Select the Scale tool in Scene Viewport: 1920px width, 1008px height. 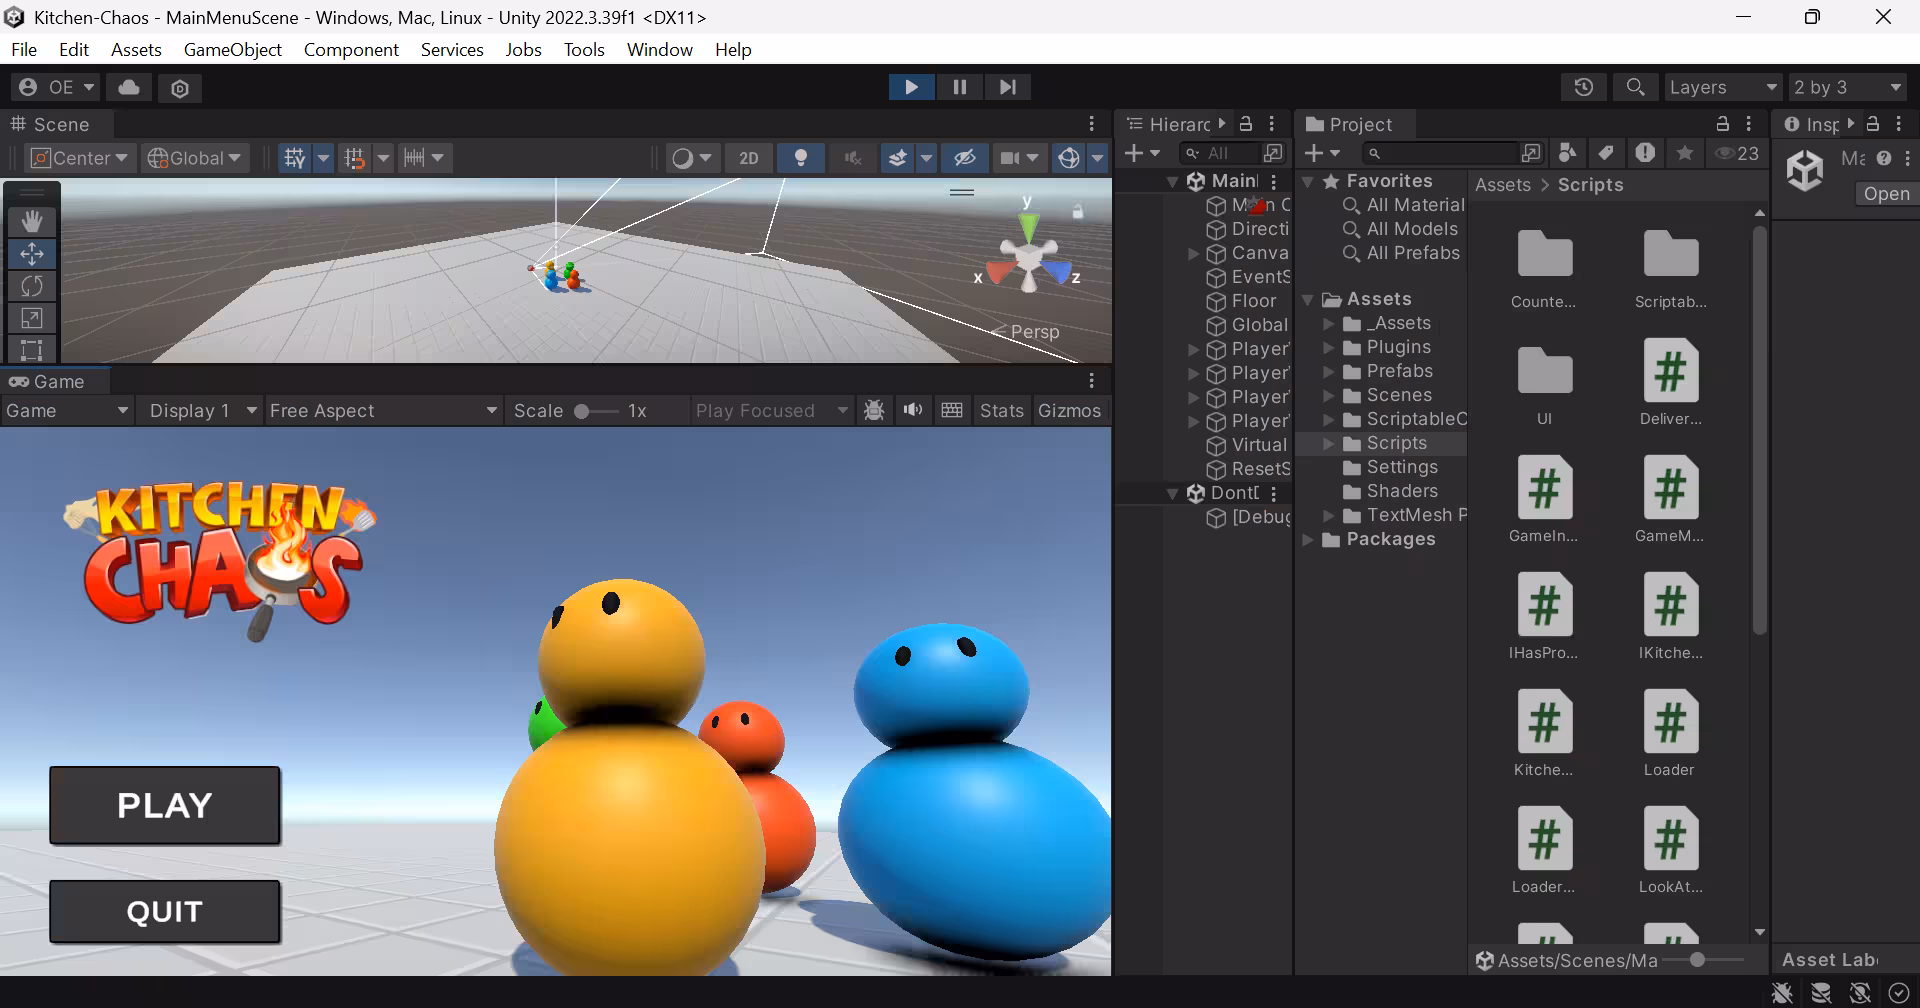(32, 318)
